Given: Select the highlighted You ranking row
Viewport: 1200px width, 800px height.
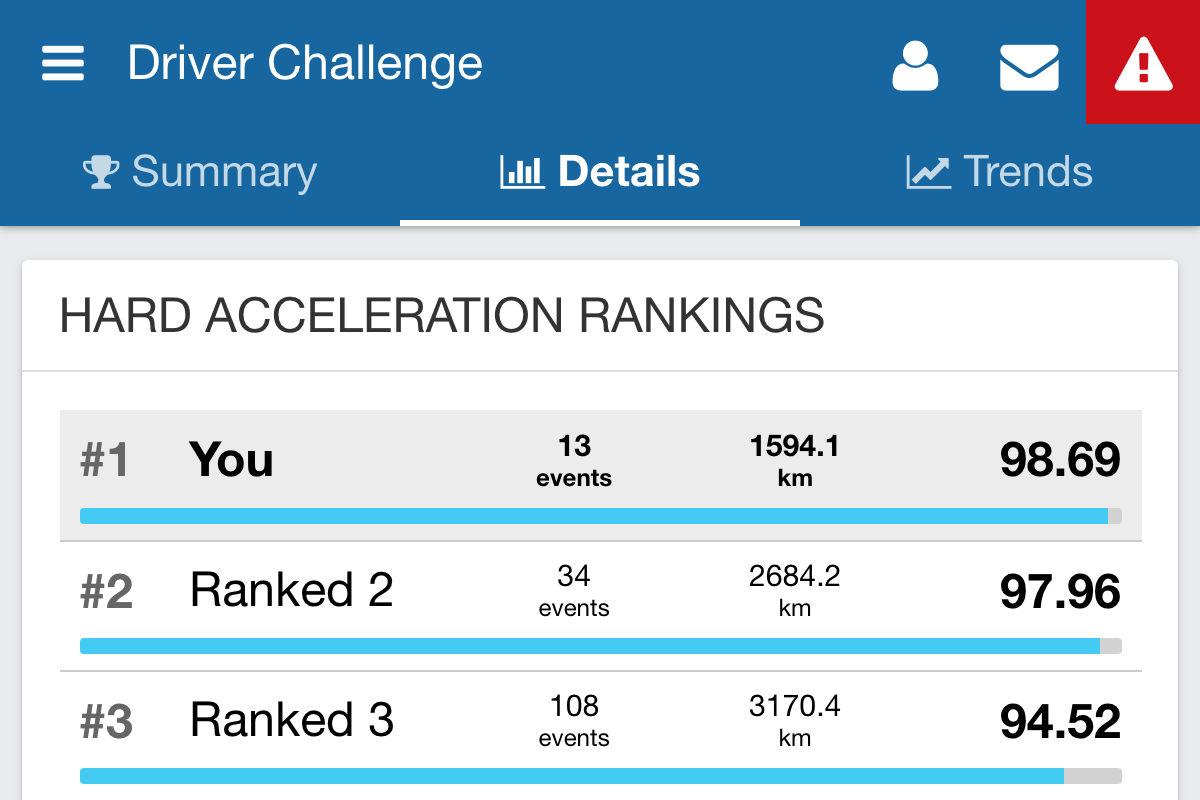Looking at the screenshot, I should [x=231, y=460].
